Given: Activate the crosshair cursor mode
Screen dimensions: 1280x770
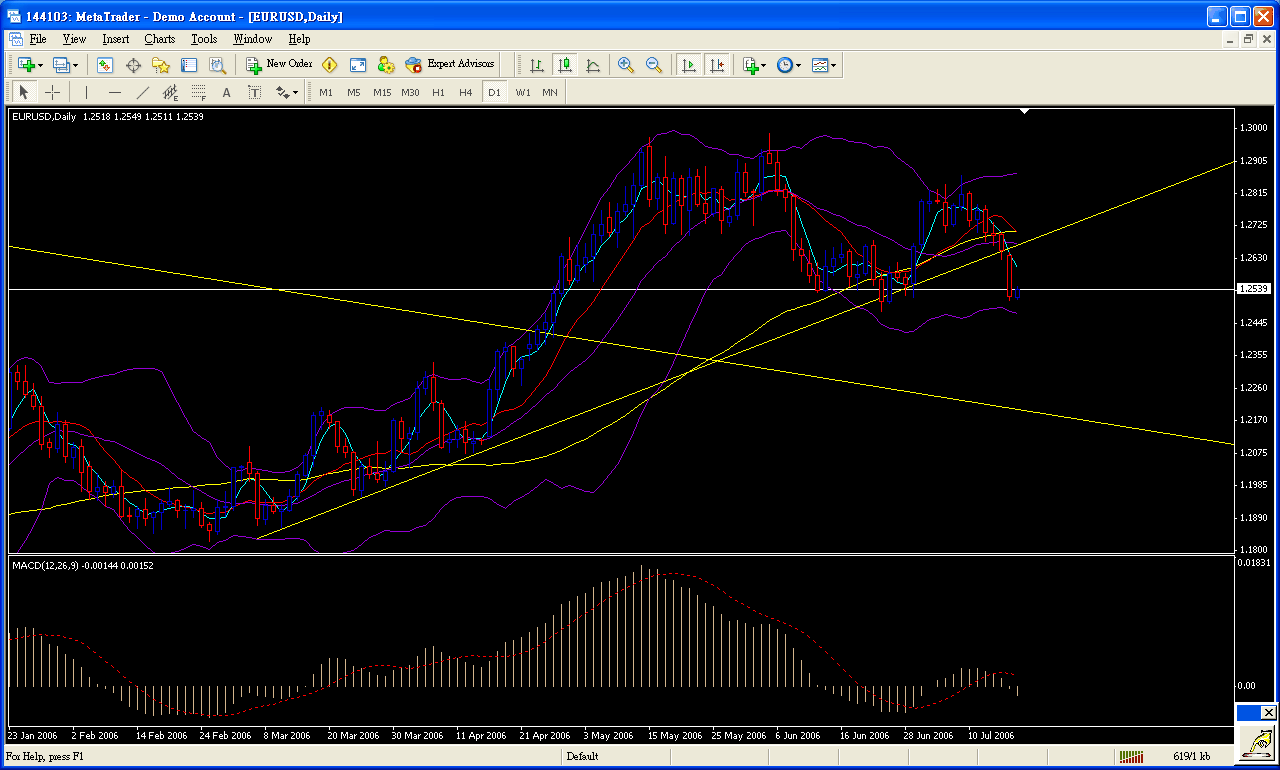Looking at the screenshot, I should (52, 93).
